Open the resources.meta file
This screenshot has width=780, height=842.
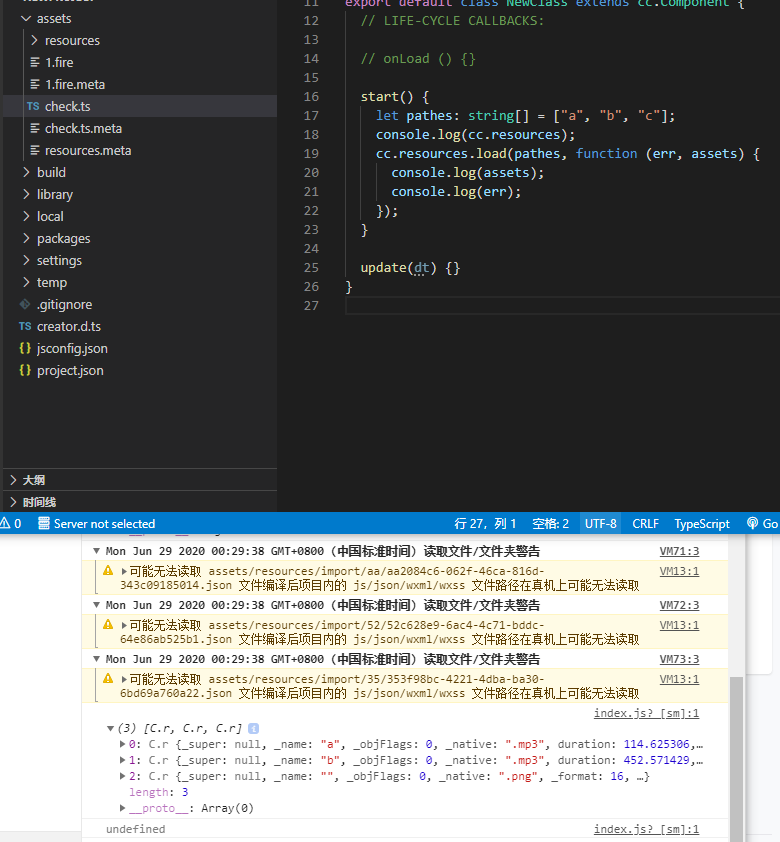point(88,150)
